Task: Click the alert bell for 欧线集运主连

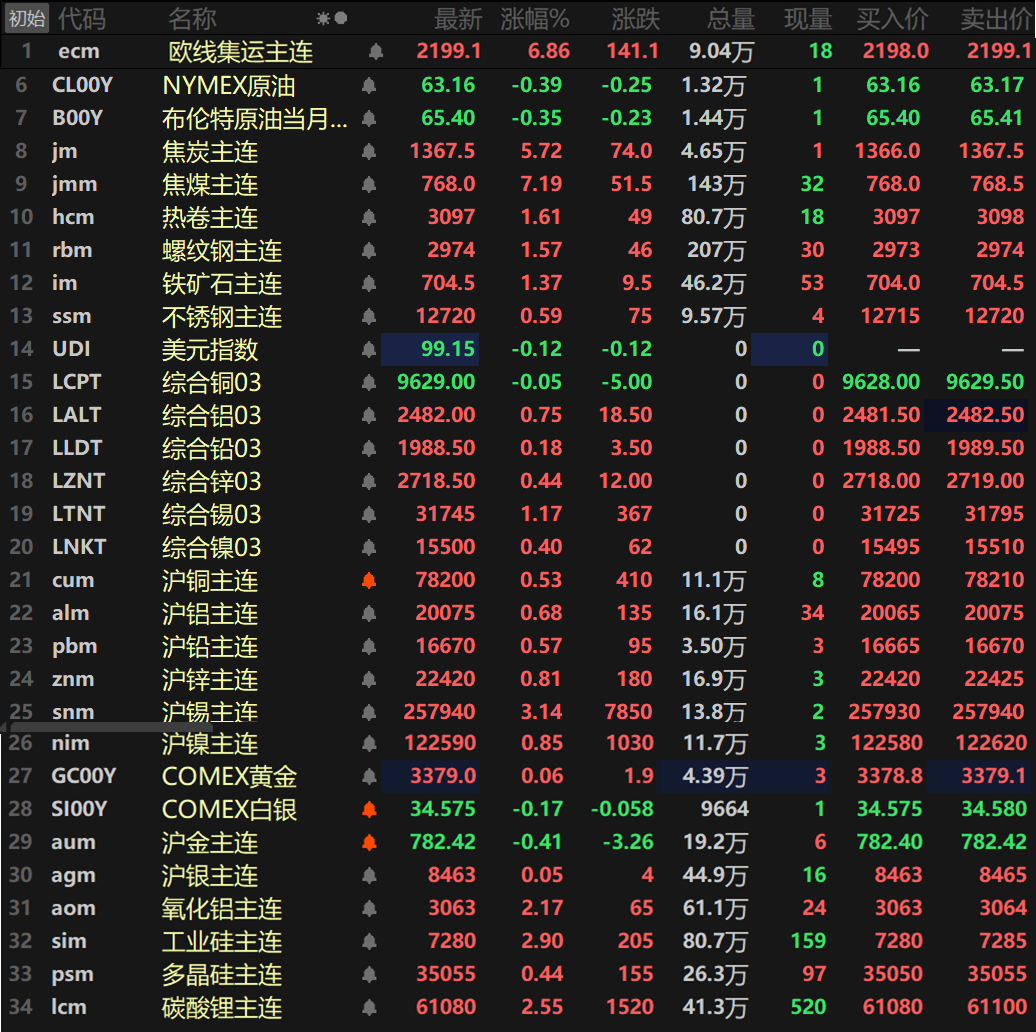Action: click(376, 52)
